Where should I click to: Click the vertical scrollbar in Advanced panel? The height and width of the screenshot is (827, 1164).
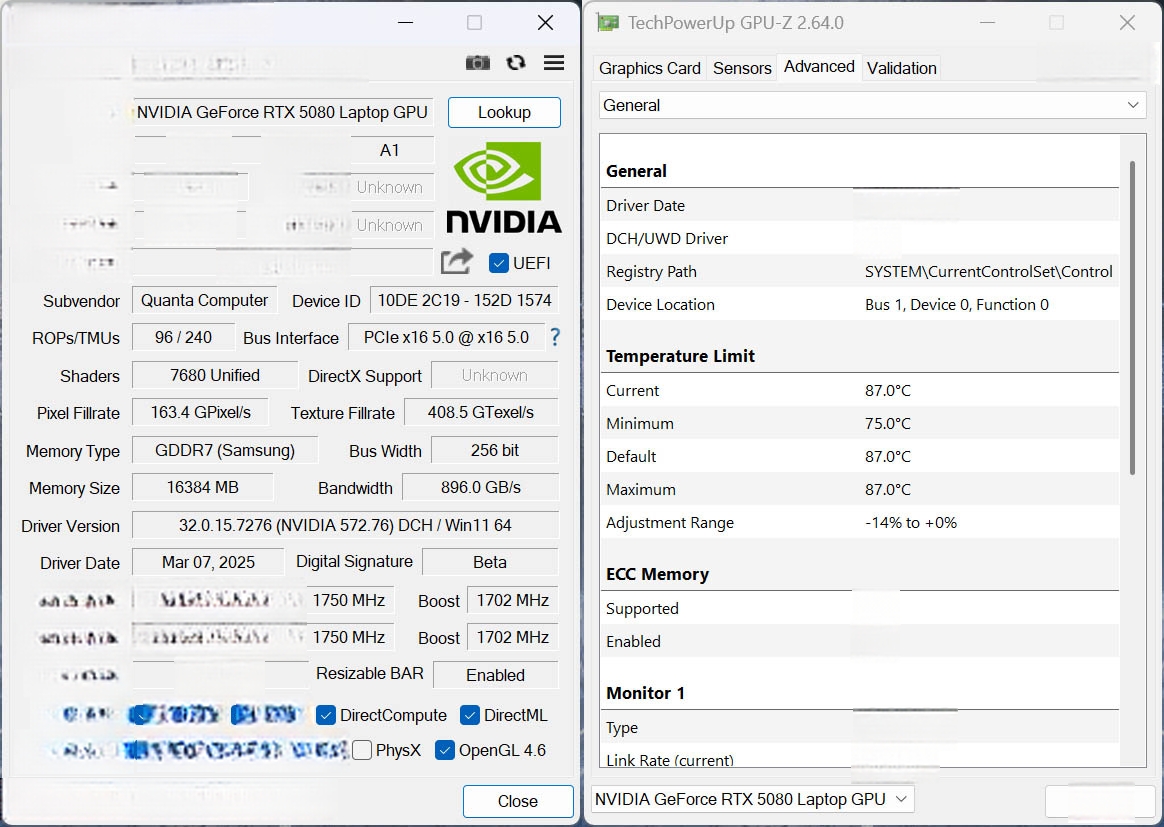(x=1132, y=318)
